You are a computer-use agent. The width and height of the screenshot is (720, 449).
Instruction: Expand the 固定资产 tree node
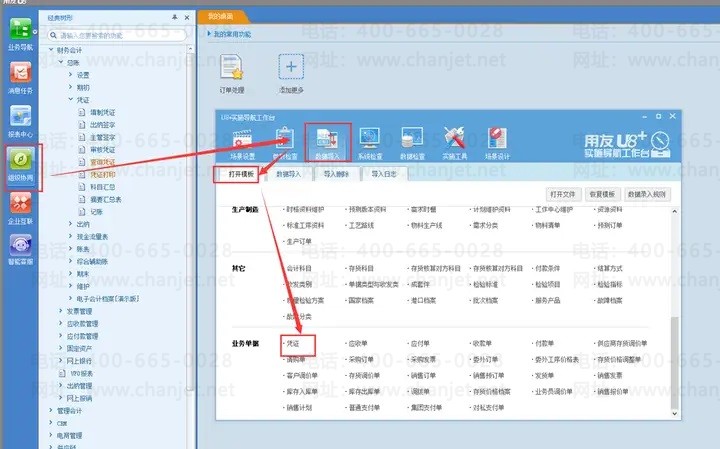pos(61,348)
